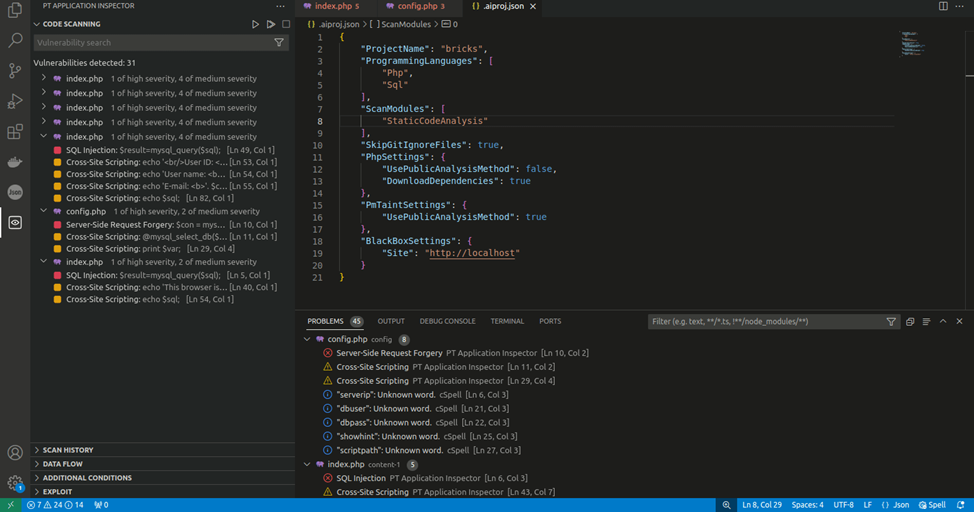974x512 pixels.
Task: Stop the running scan with square icon
Action: pos(286,24)
